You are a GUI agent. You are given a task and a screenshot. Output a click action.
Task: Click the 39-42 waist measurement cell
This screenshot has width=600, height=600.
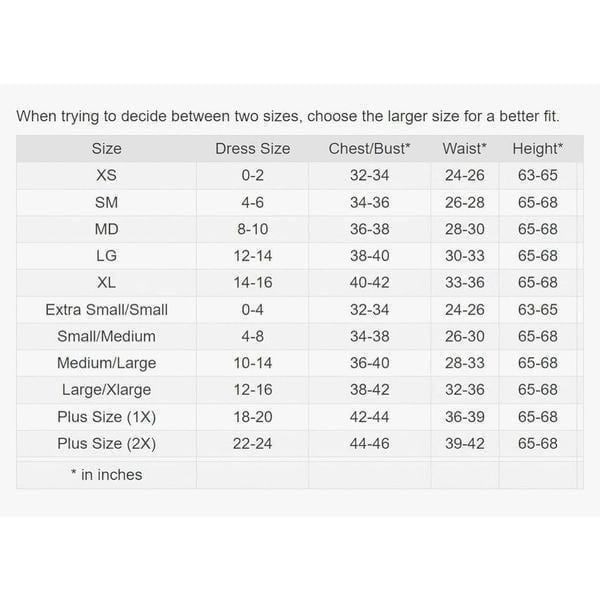[465, 443]
